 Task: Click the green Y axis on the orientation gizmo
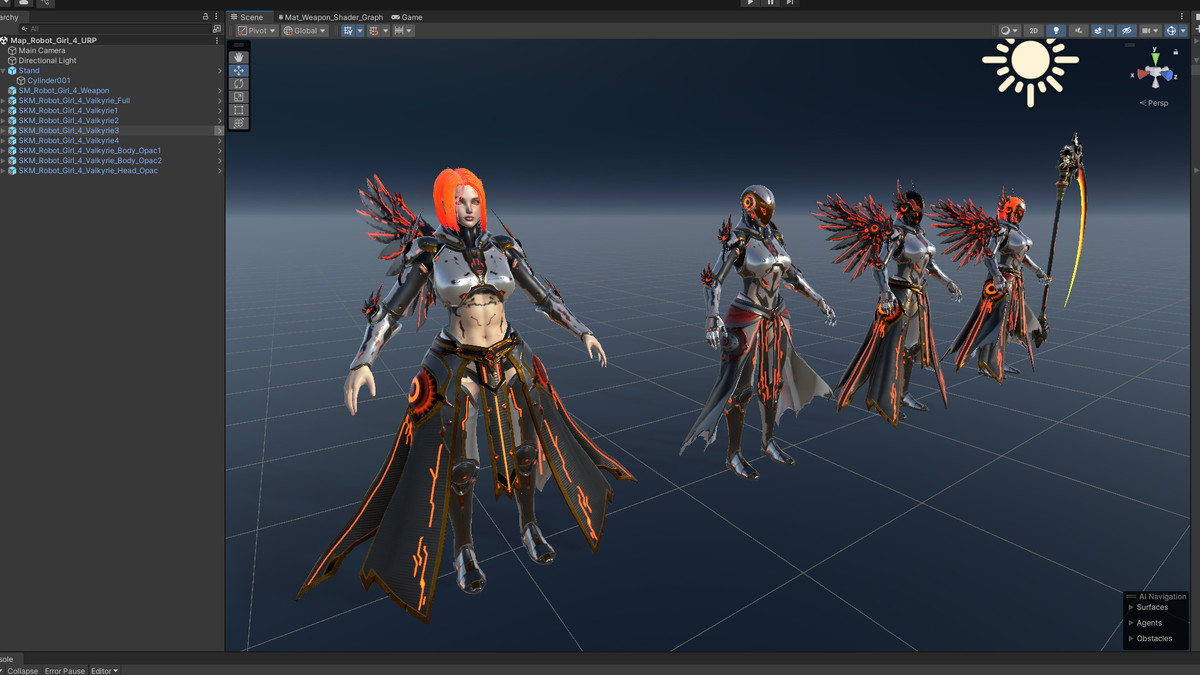point(1156,57)
